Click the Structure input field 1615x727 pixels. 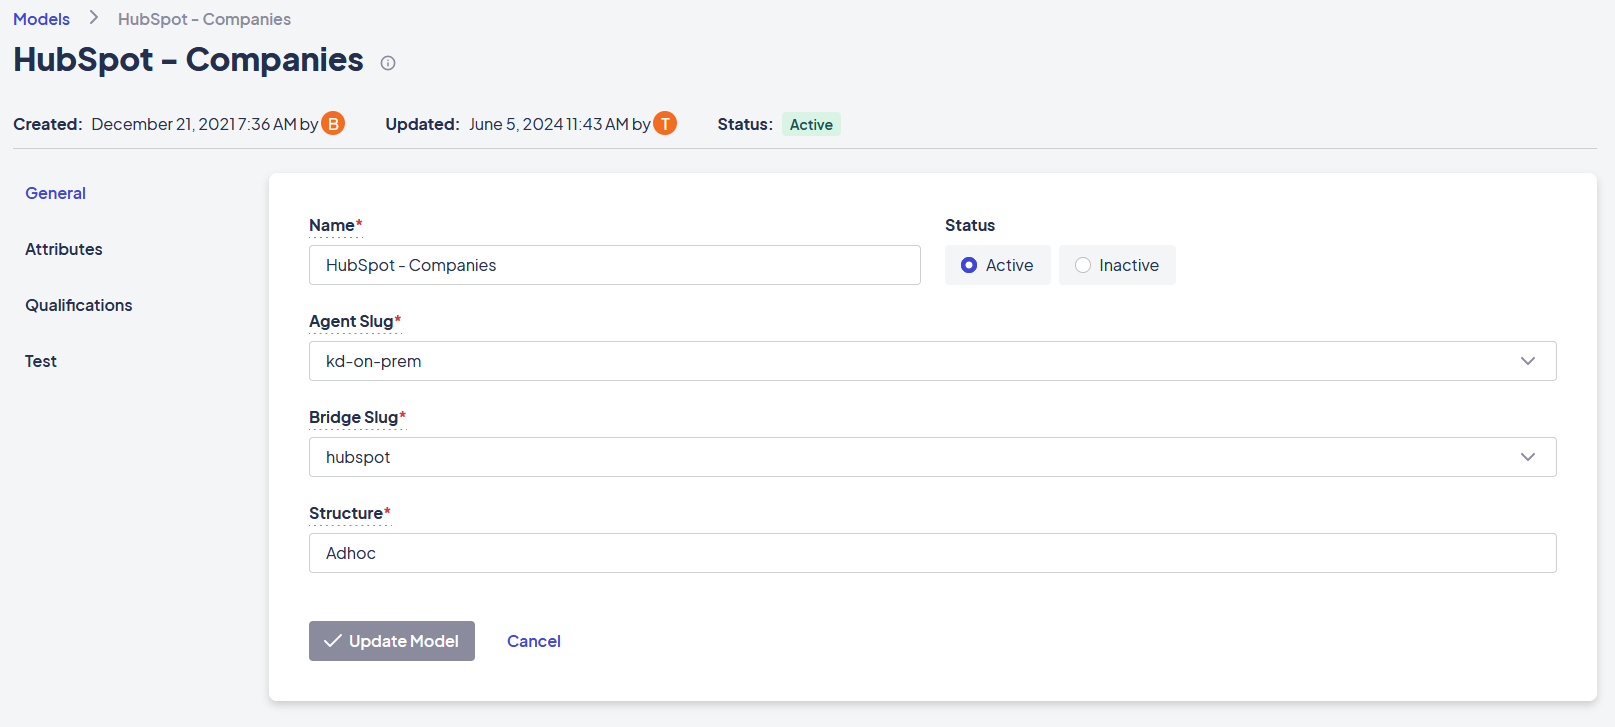(x=932, y=553)
